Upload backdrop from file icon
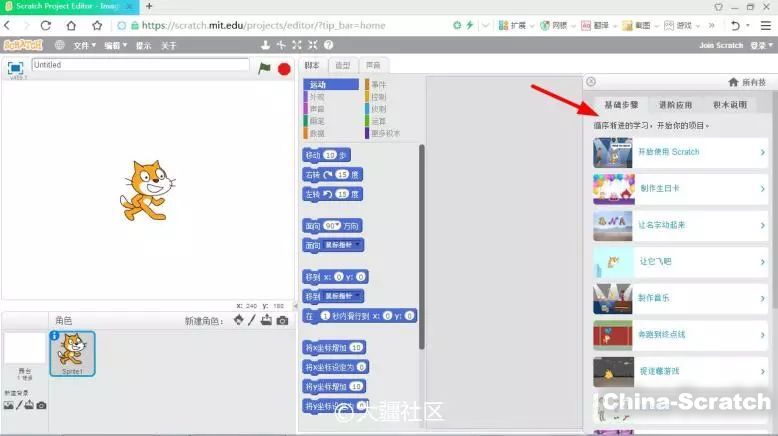The image size is (778, 436). (29, 405)
